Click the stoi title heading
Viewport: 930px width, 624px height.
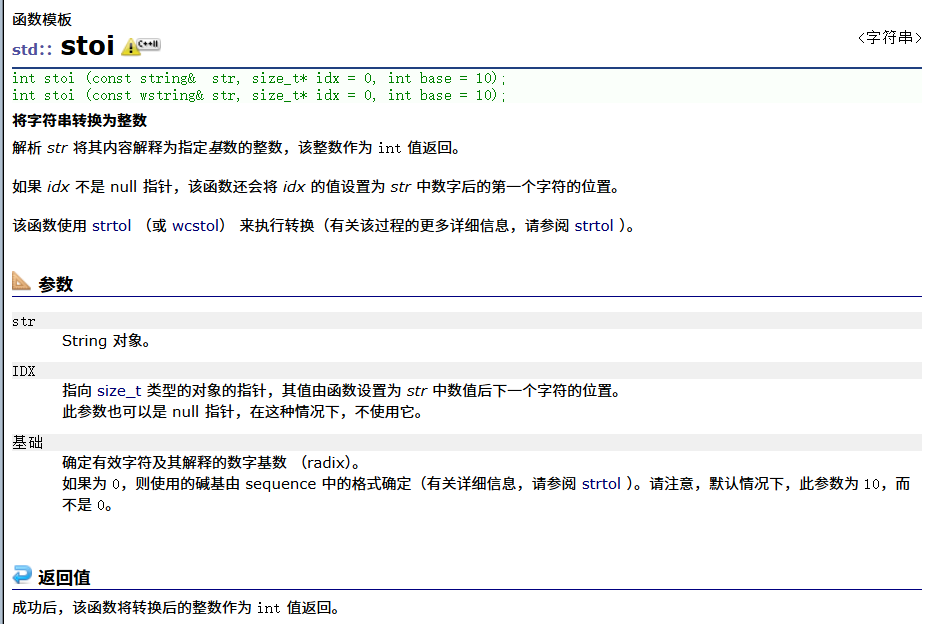click(87, 46)
